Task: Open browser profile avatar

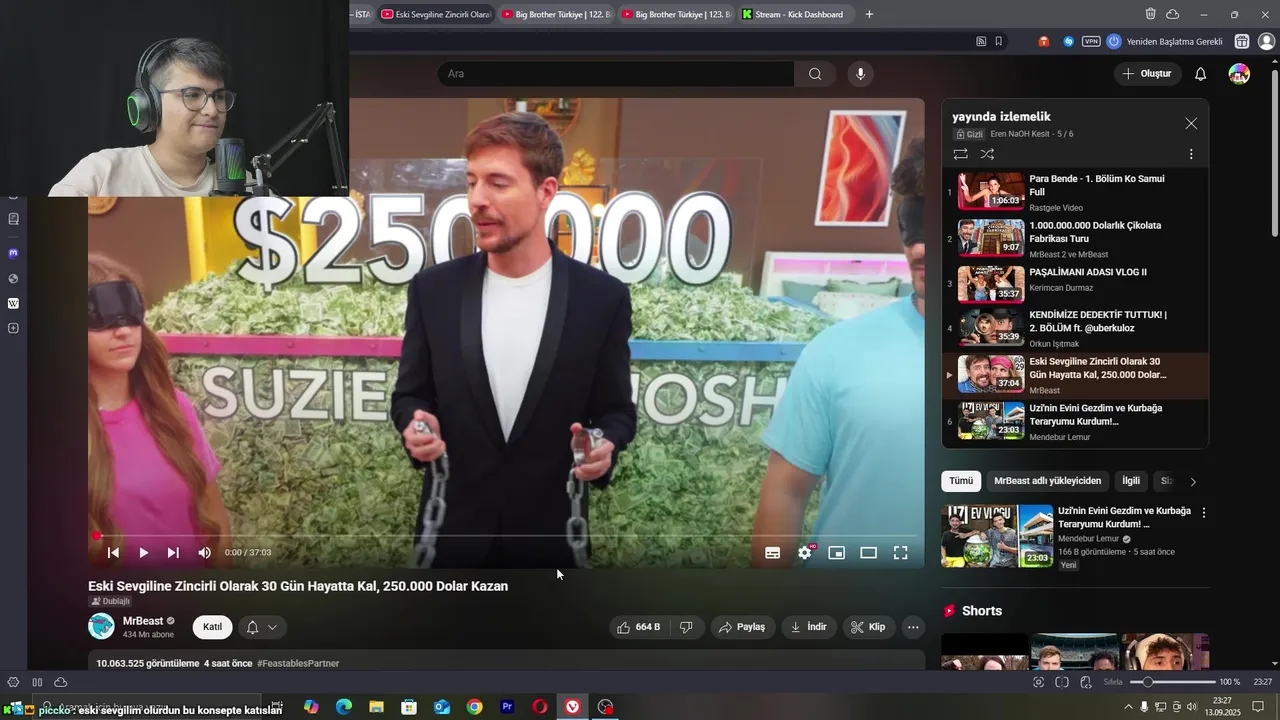Action: point(1266,42)
